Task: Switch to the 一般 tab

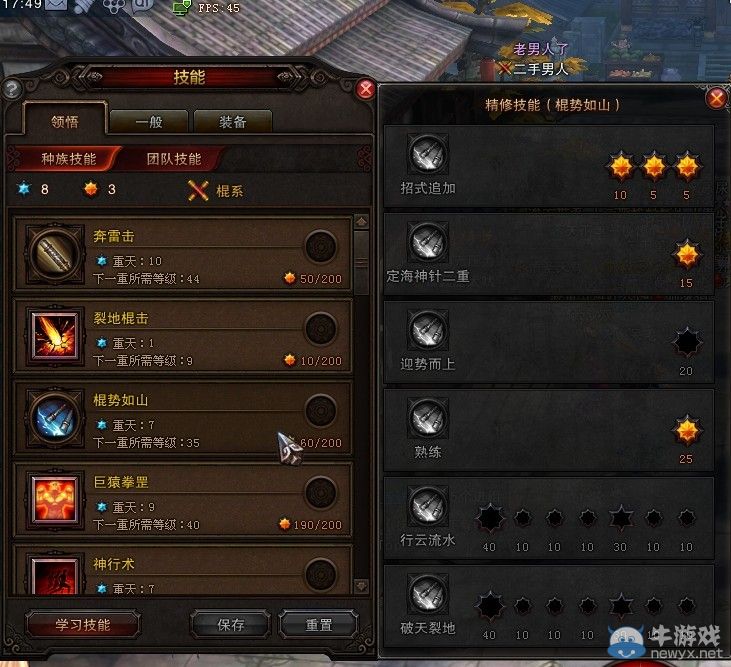Action: point(149,123)
